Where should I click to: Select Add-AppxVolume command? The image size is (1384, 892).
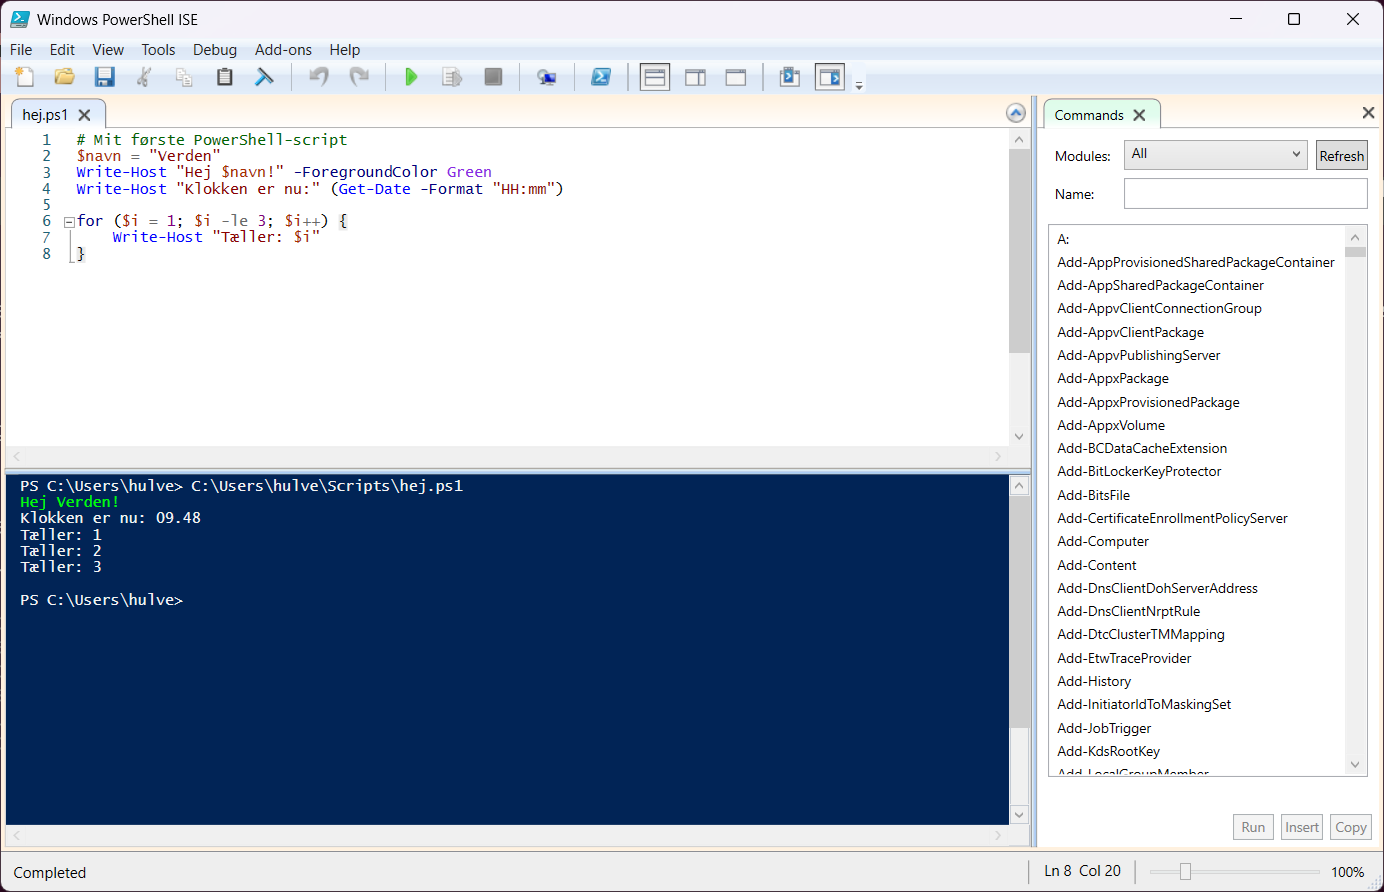pos(1111,425)
